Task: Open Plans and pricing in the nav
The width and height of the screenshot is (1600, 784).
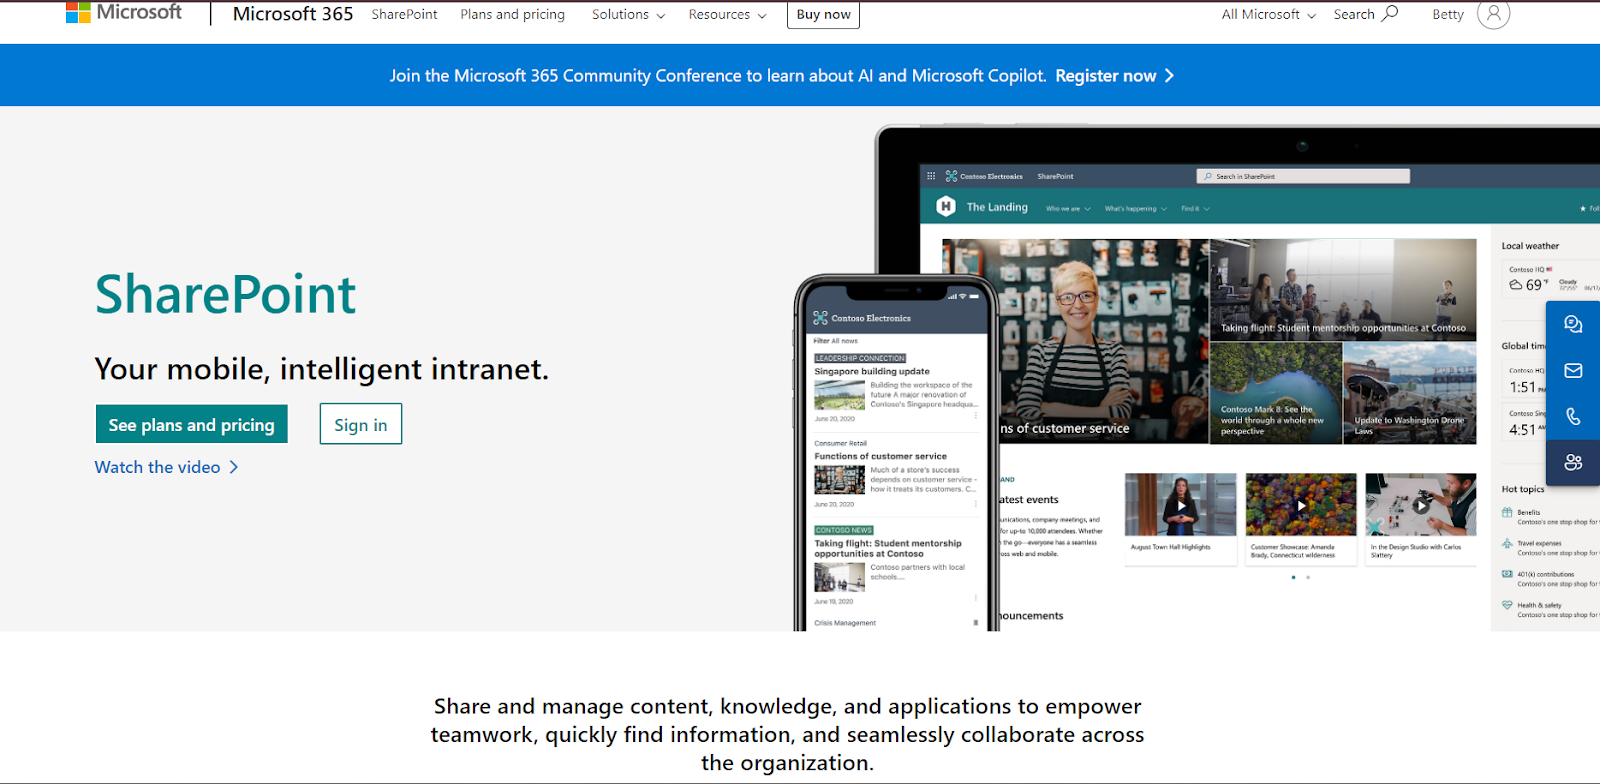Action: [512, 15]
